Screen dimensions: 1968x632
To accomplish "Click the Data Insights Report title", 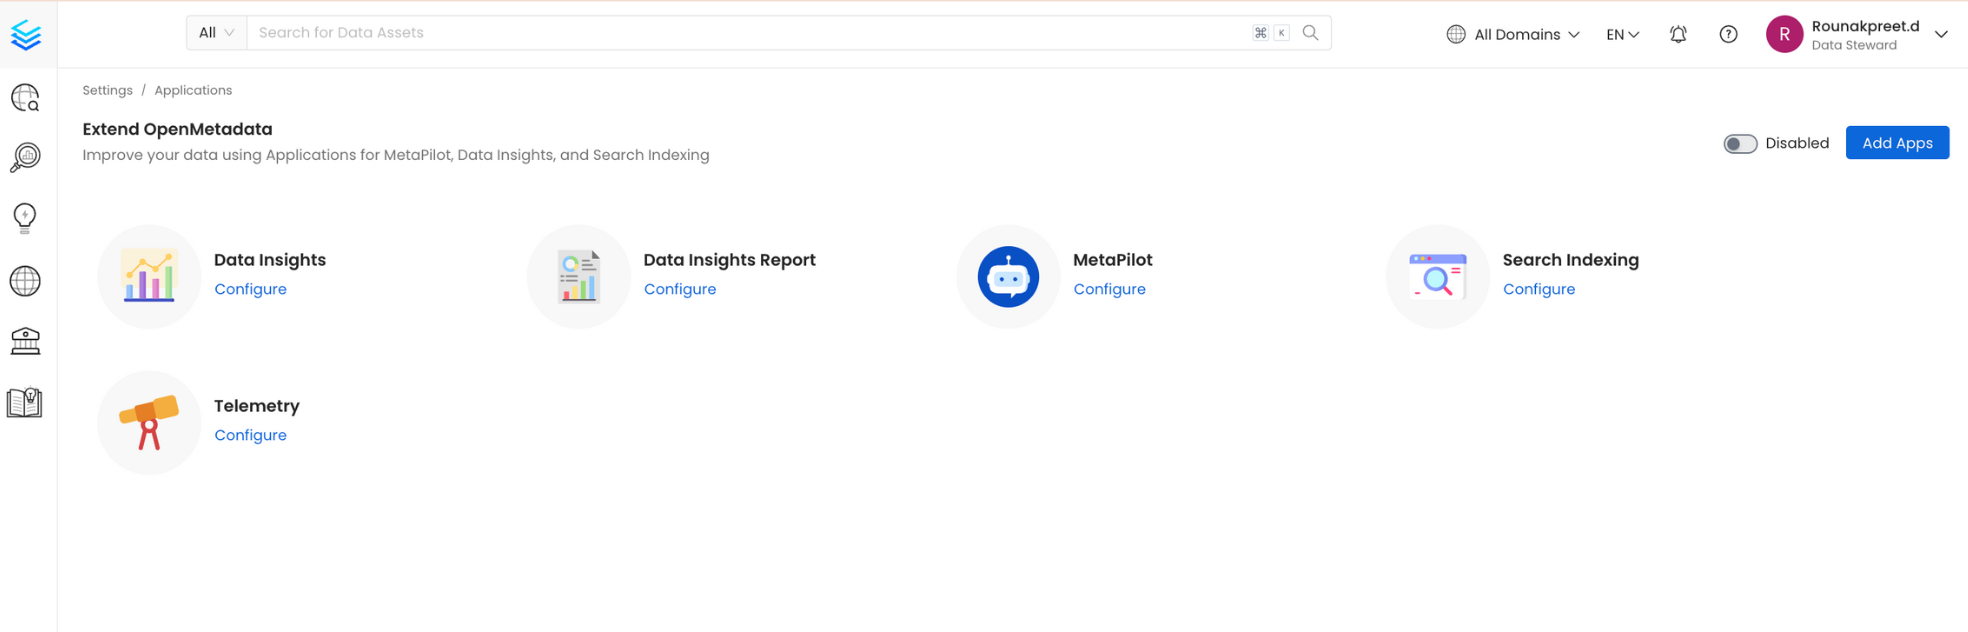I will click(729, 260).
